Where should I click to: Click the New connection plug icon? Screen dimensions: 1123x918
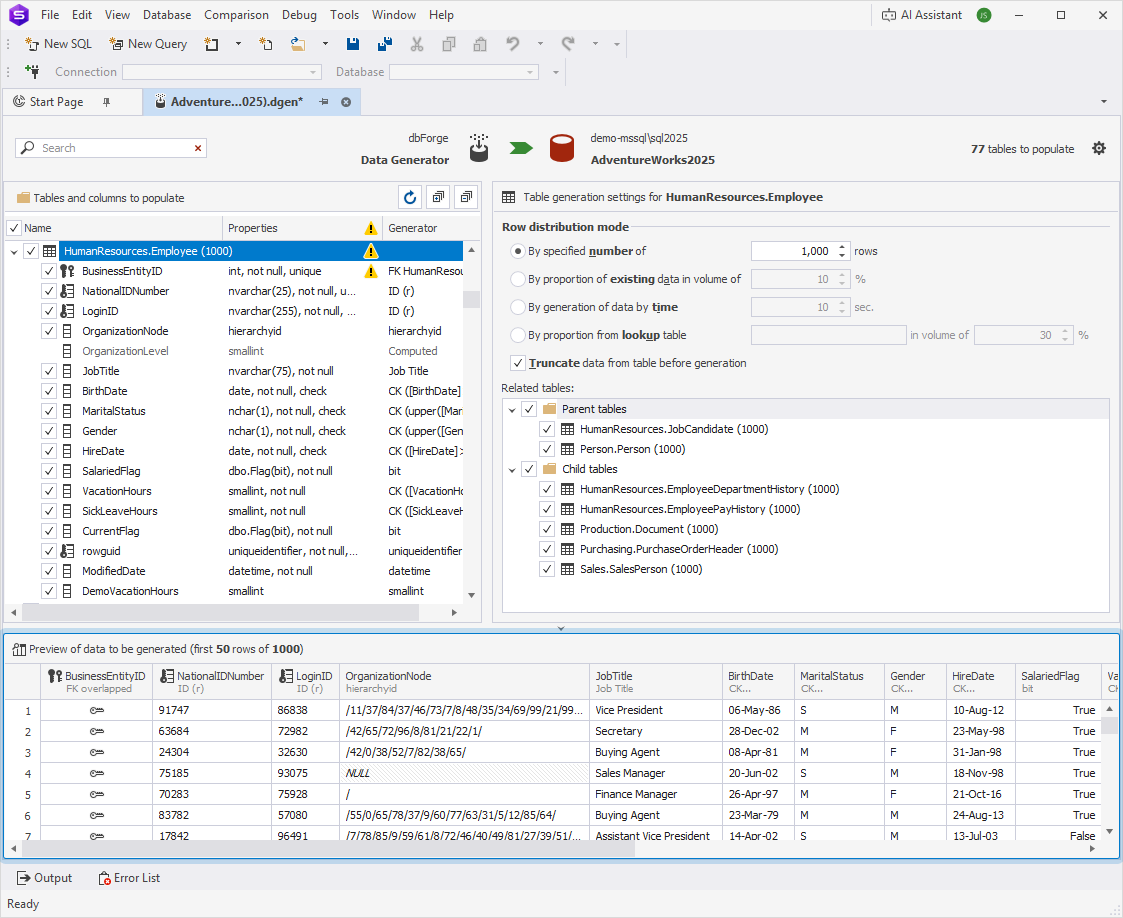32,72
